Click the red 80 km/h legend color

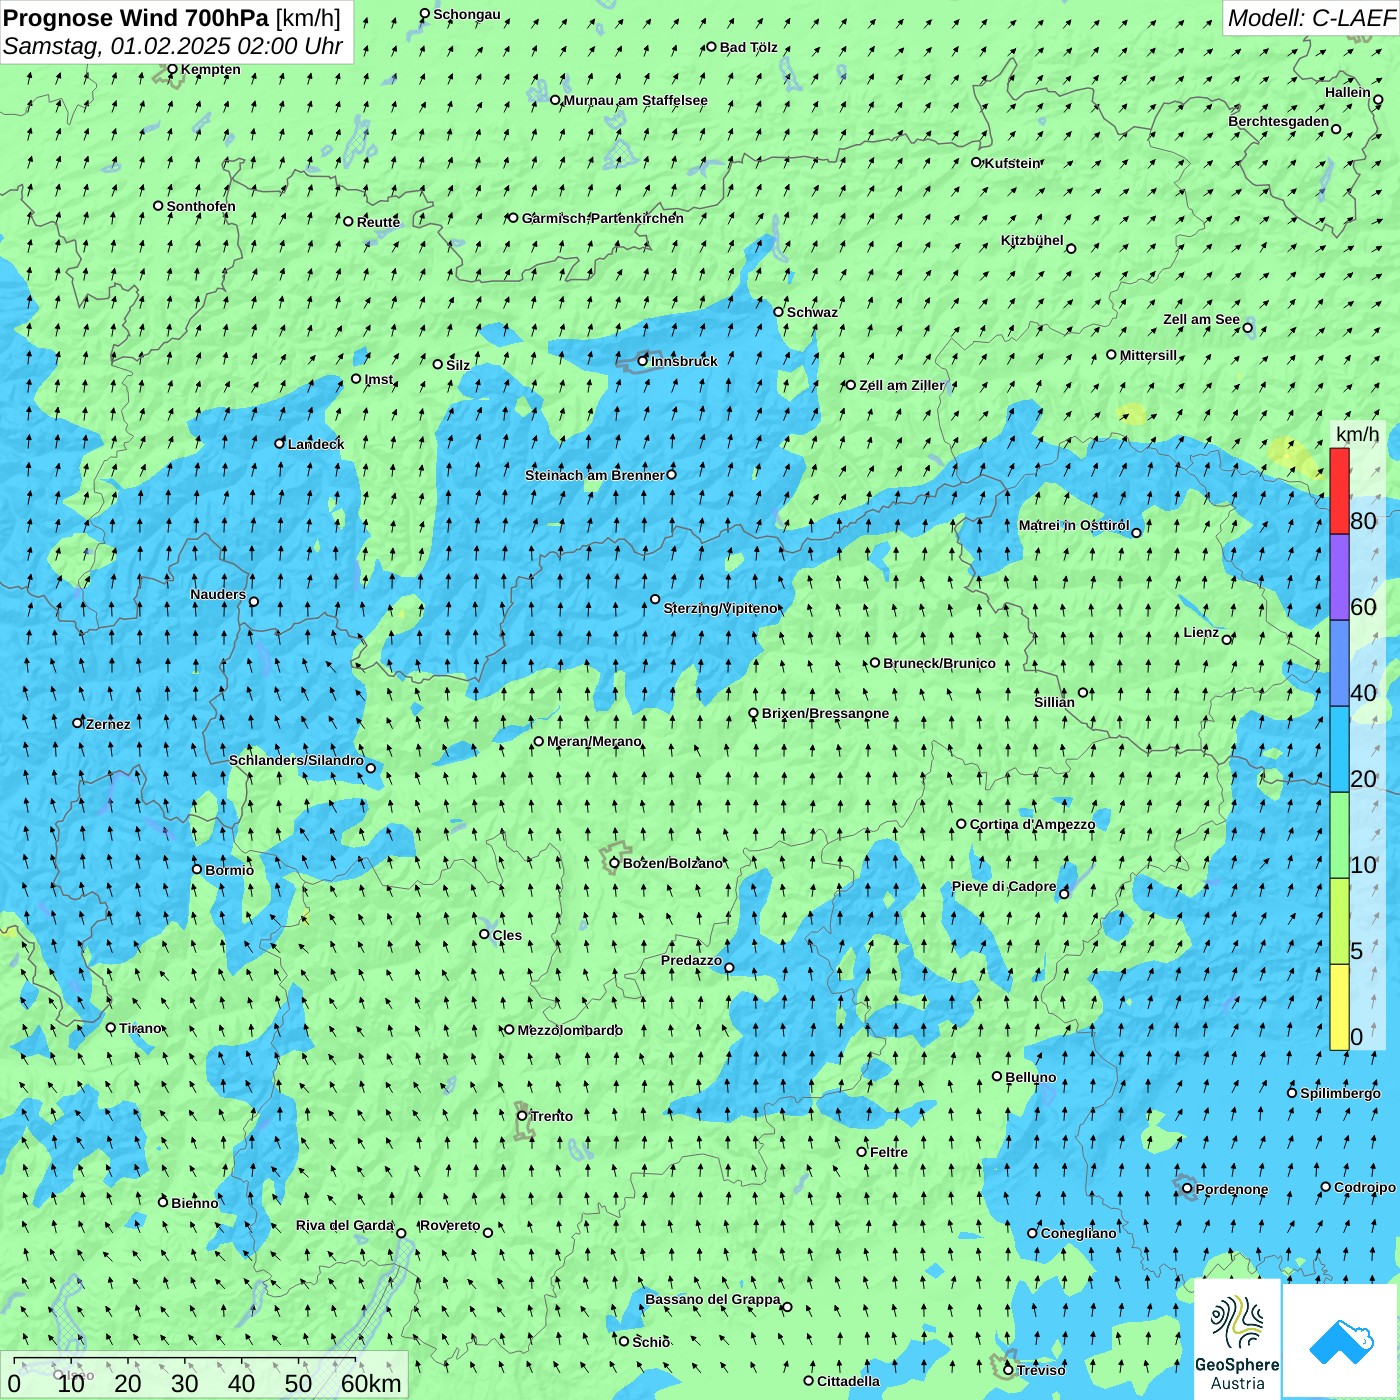[x=1339, y=491]
